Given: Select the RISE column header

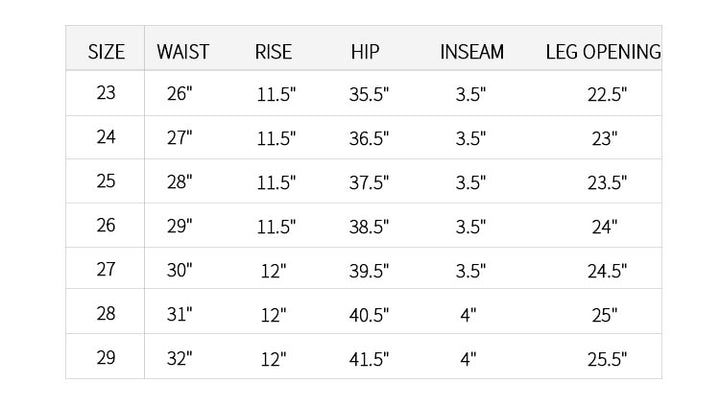Looking at the screenshot, I should (x=274, y=51).
